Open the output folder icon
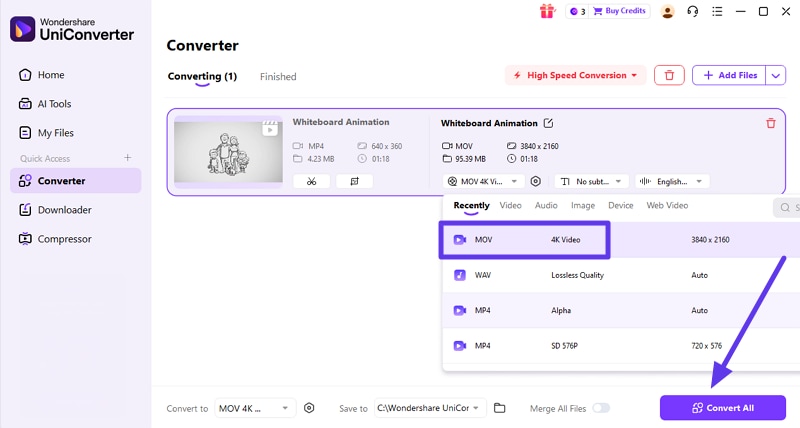Screen dimensions: 800x428 pos(499,408)
